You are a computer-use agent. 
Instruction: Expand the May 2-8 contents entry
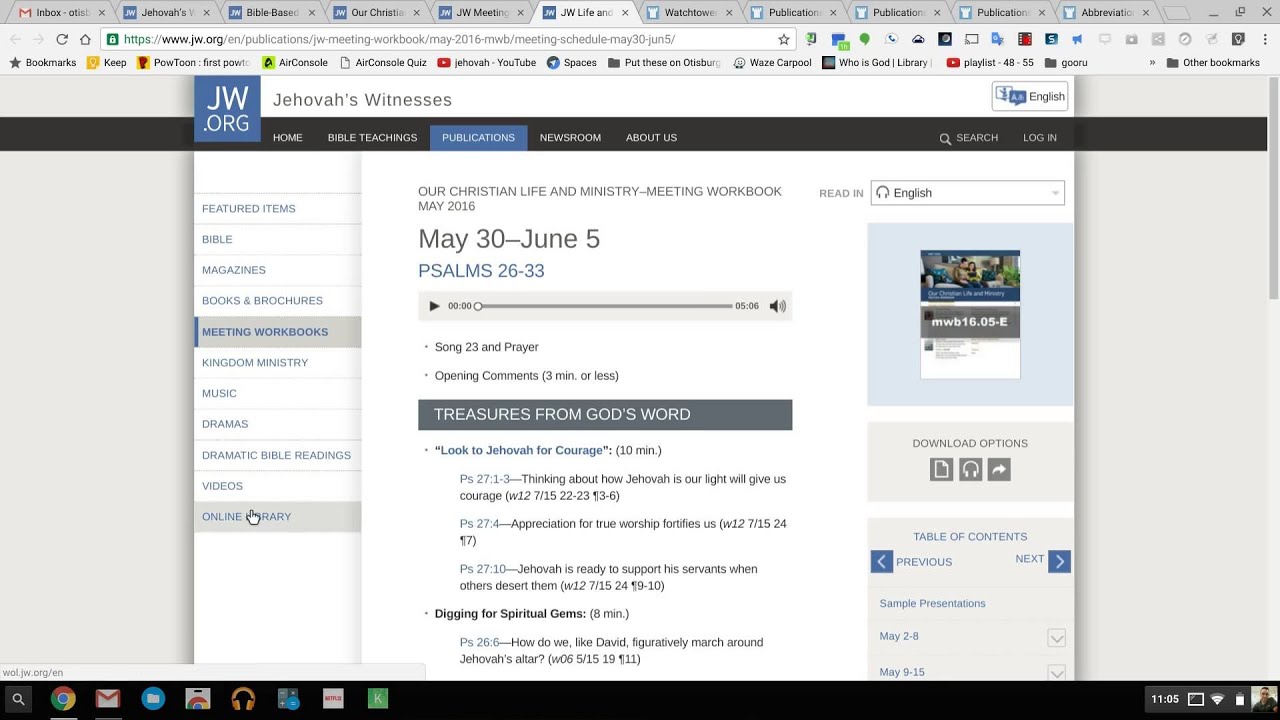(1056, 637)
